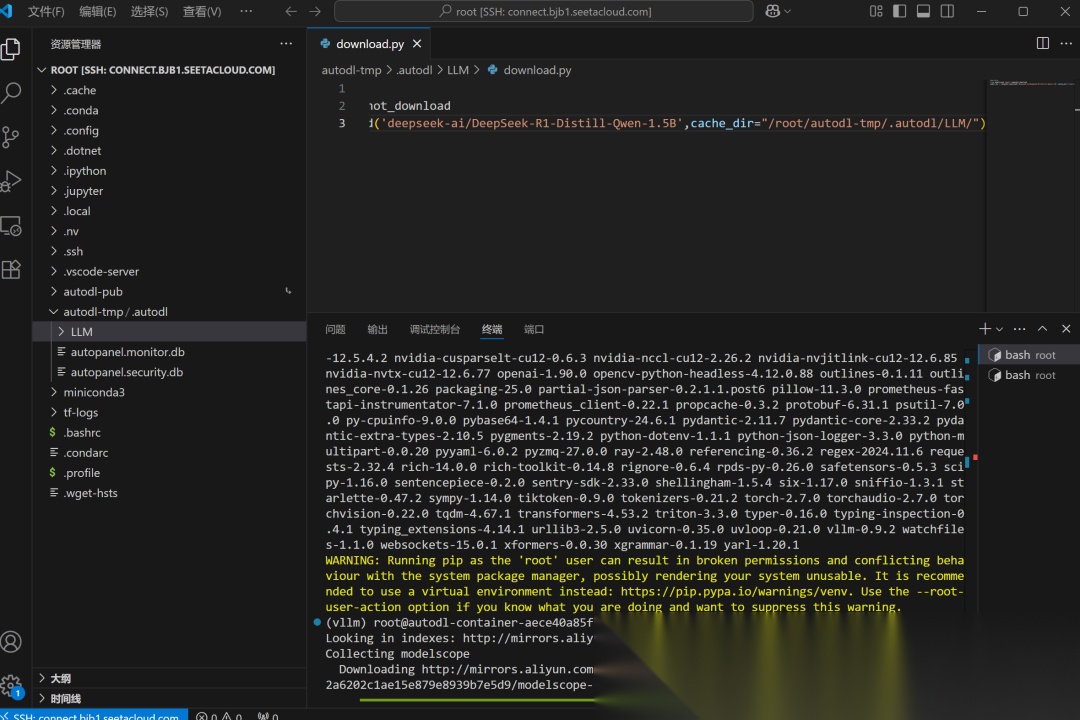Select the second bash root terminal
This screenshot has width=1080, height=720.
coord(1029,375)
